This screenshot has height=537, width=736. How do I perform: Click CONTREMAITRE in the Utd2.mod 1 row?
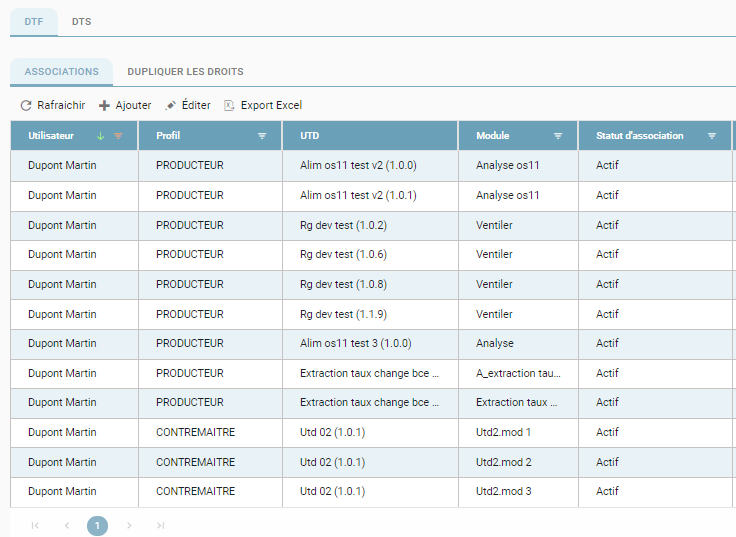pos(195,432)
